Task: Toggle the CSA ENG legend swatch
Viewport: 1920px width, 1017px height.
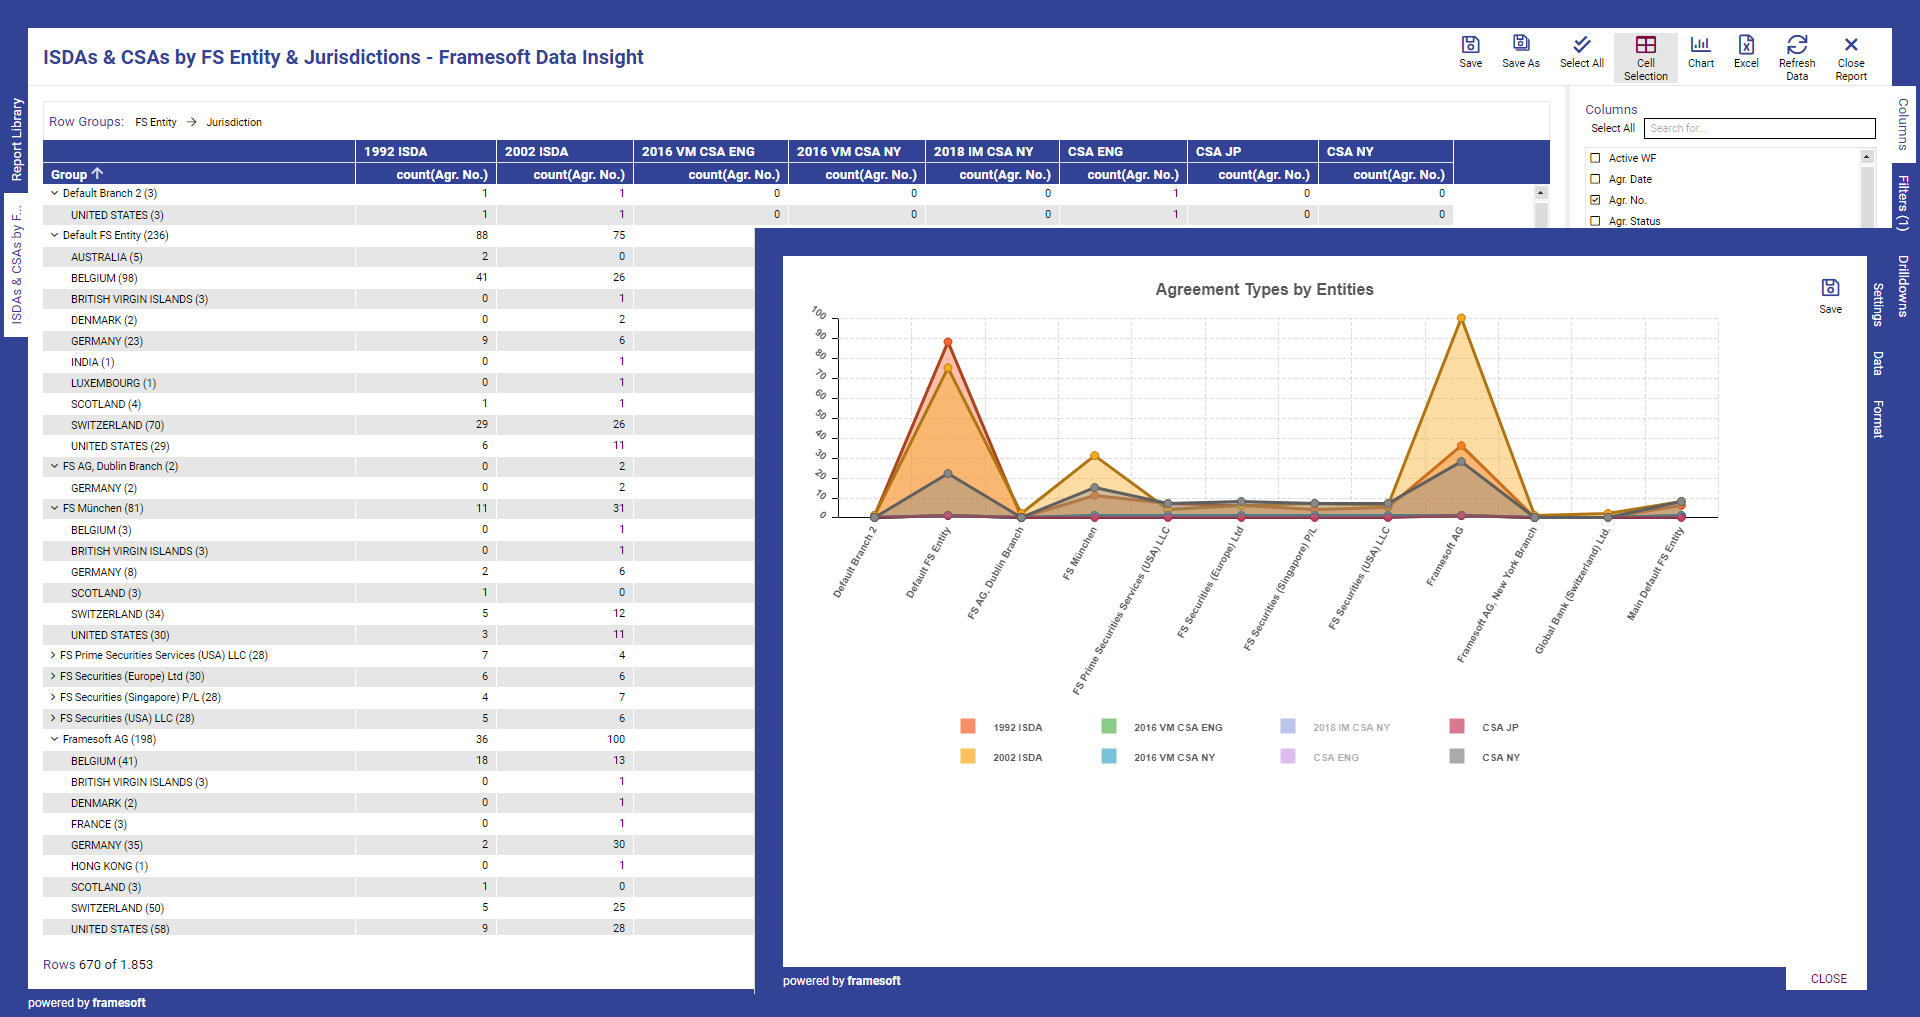Action: (1288, 756)
